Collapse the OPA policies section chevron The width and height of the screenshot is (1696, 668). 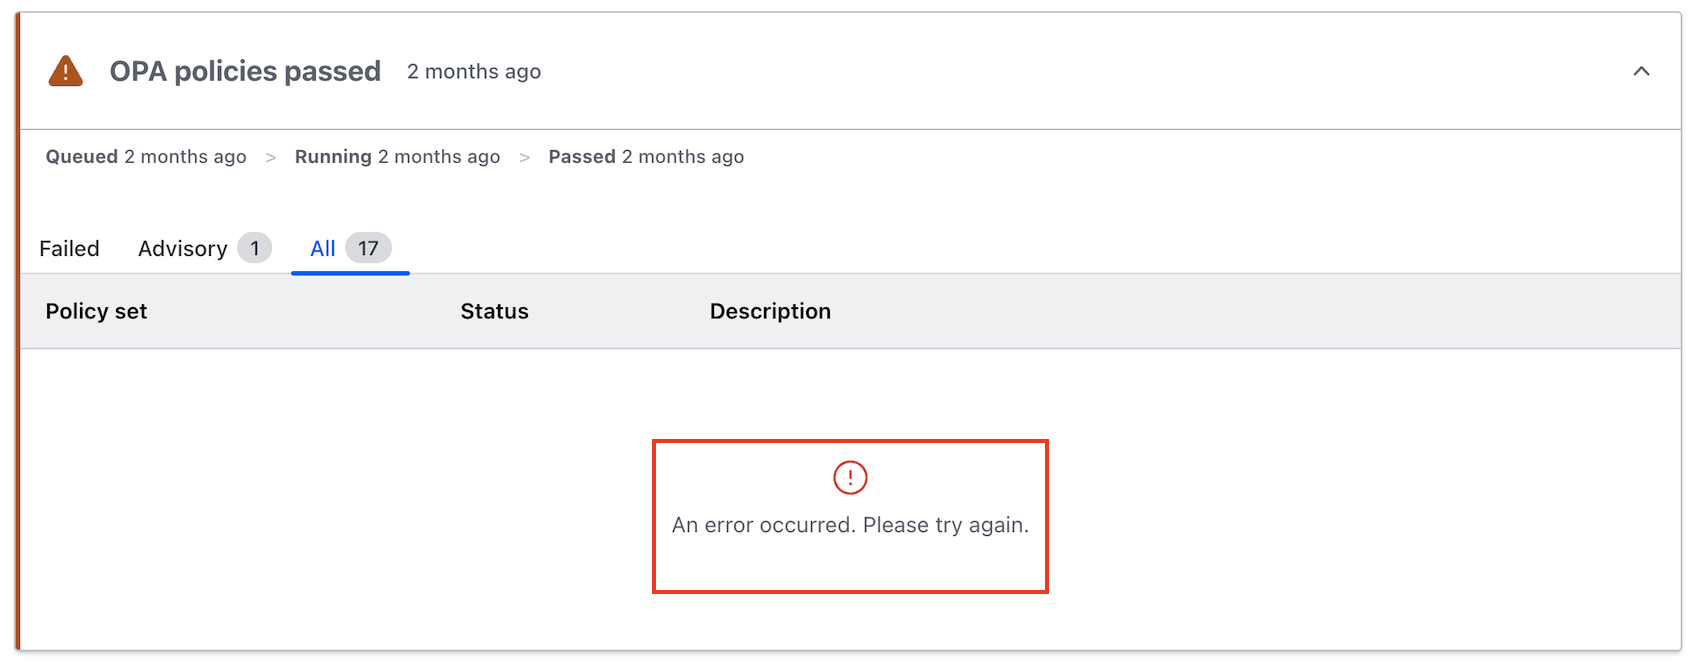(x=1641, y=71)
